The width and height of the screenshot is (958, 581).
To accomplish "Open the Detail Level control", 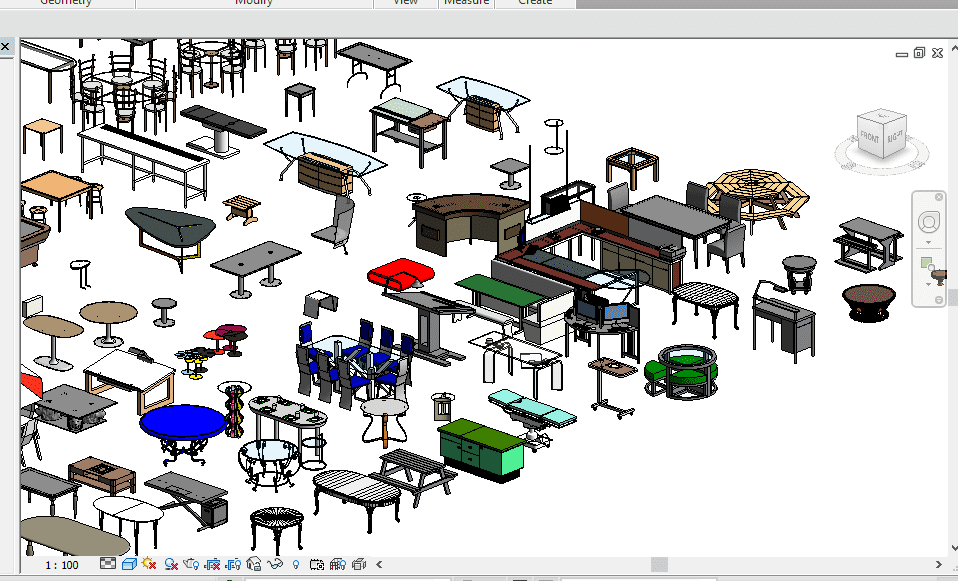I will click(x=108, y=565).
